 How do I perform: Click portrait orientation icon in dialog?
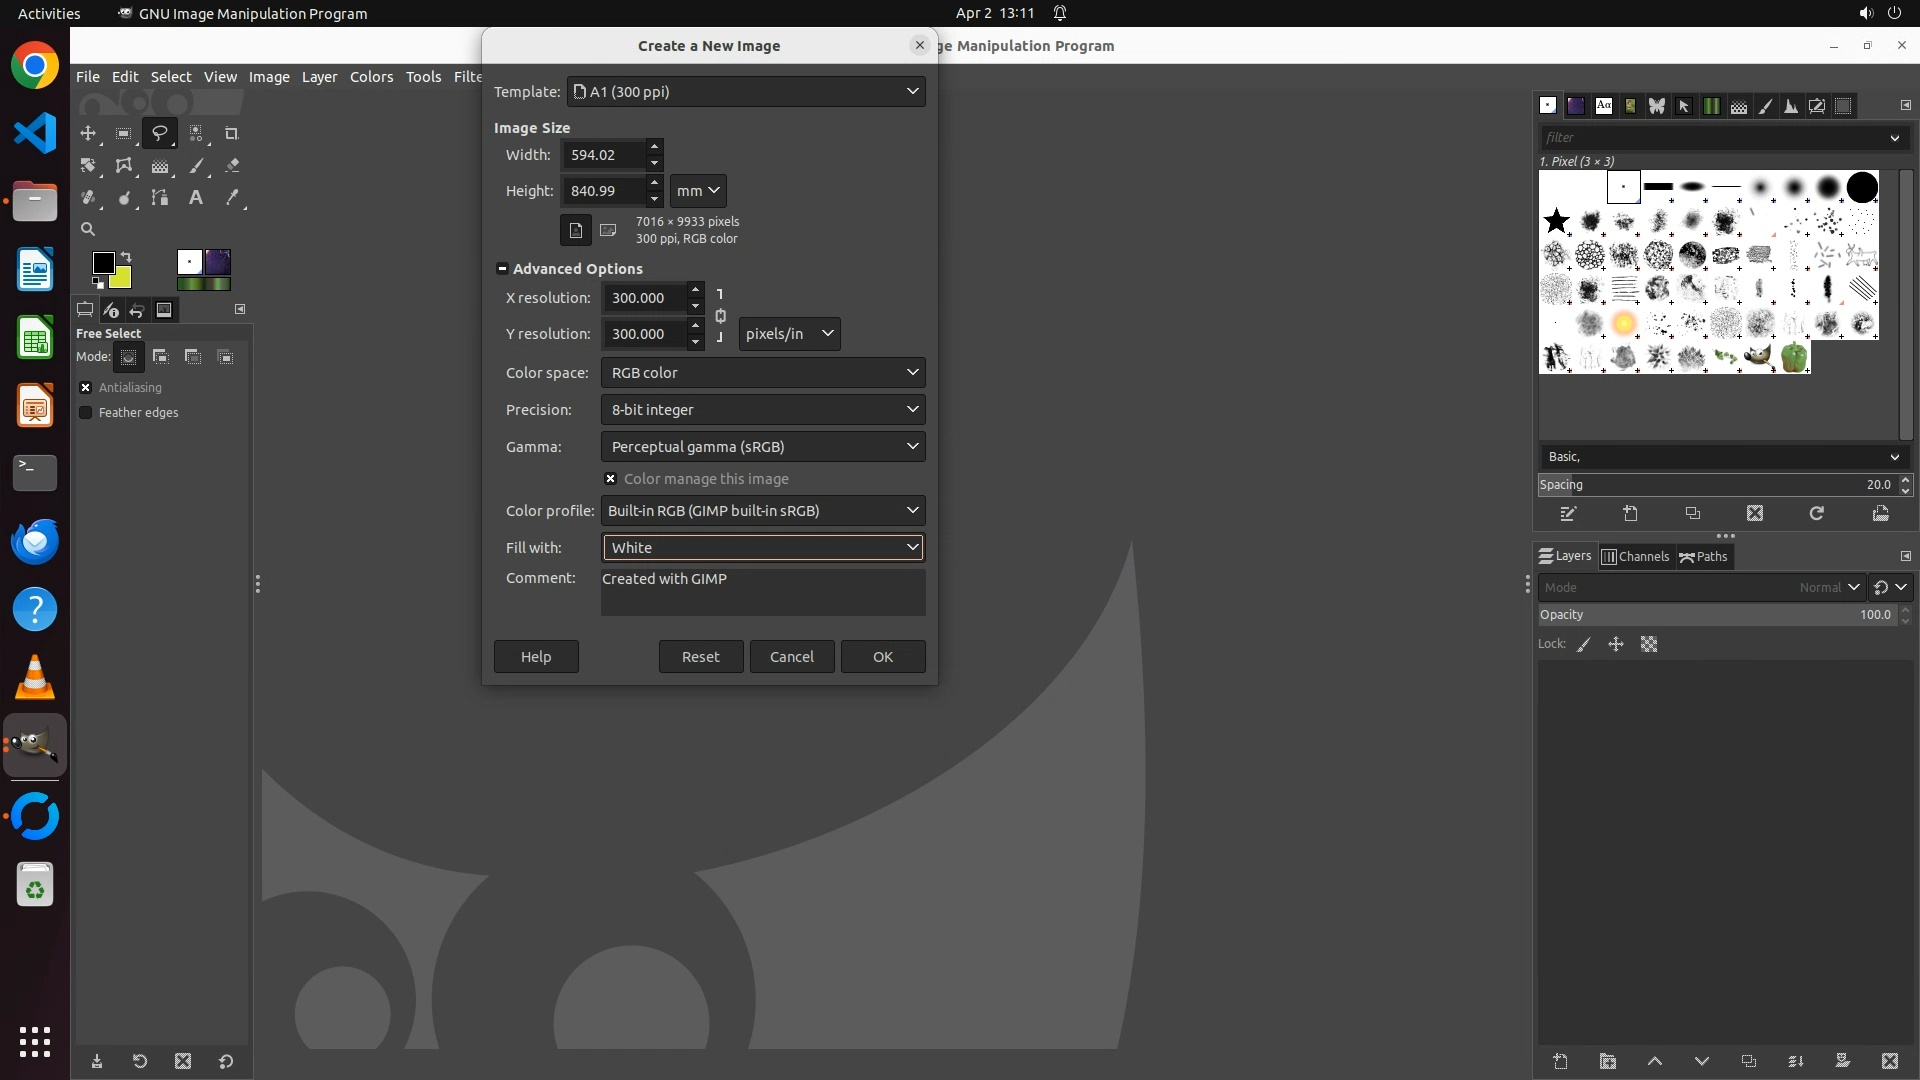tap(575, 230)
